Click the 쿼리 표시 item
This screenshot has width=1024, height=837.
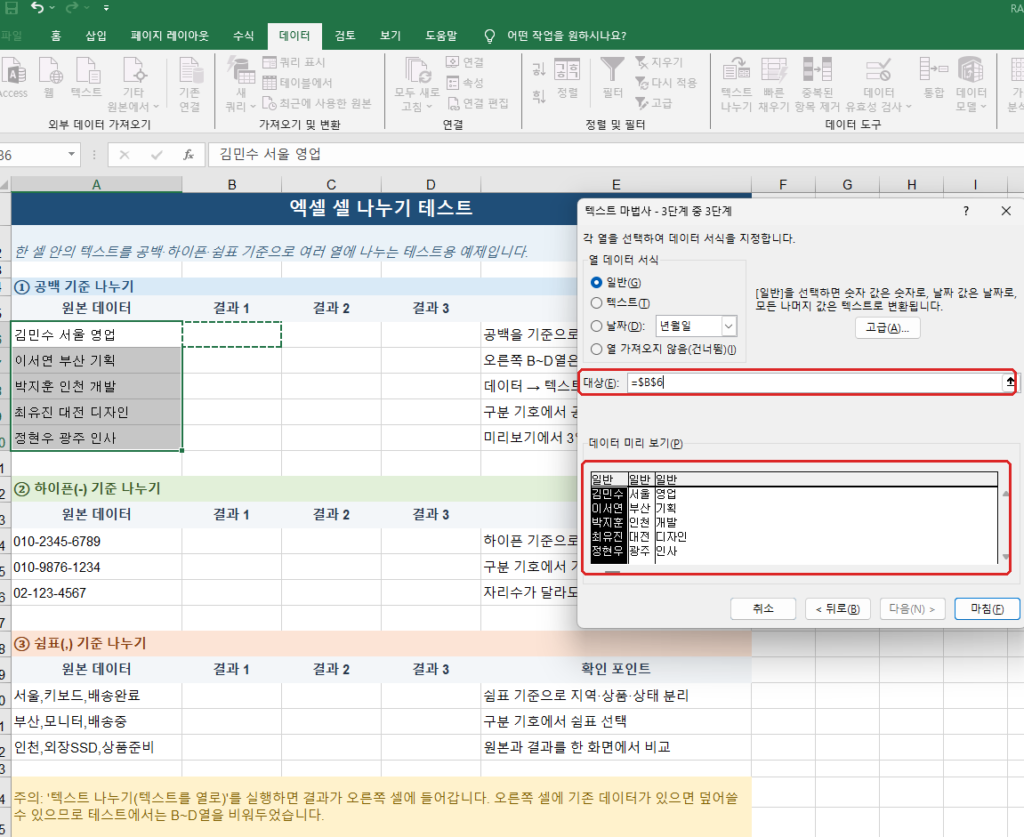point(294,62)
